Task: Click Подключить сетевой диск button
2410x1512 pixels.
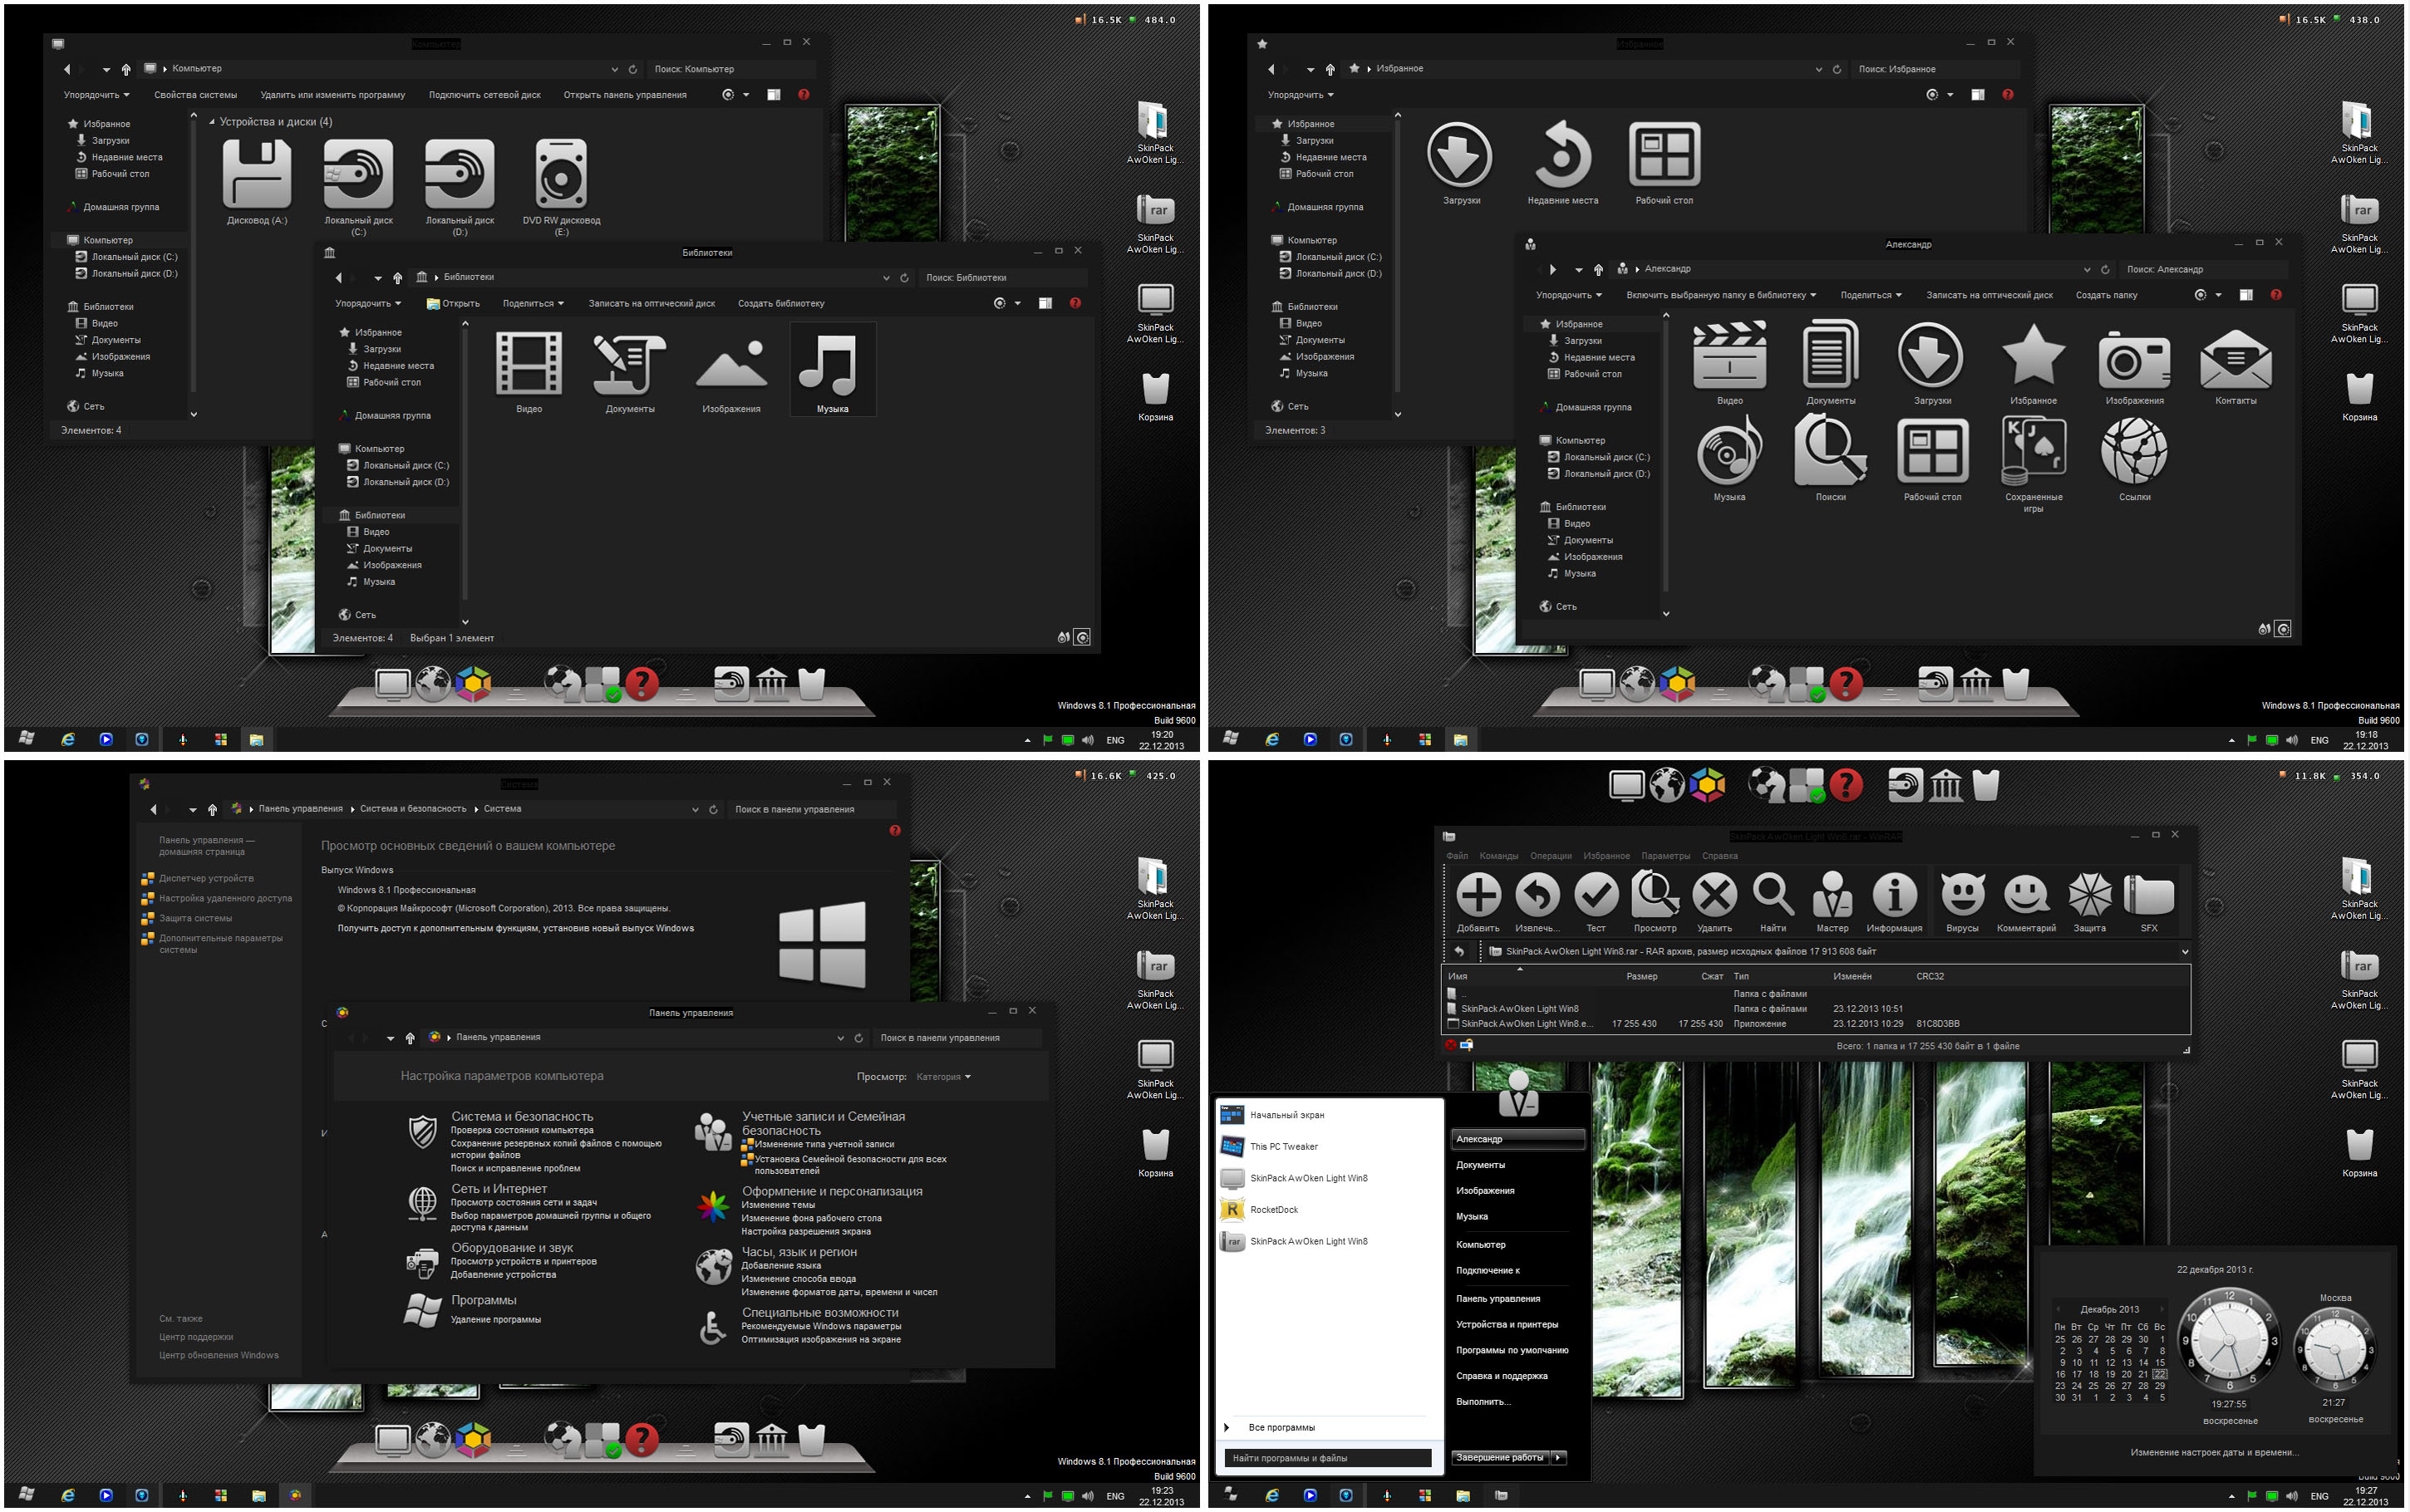Action: (484, 95)
